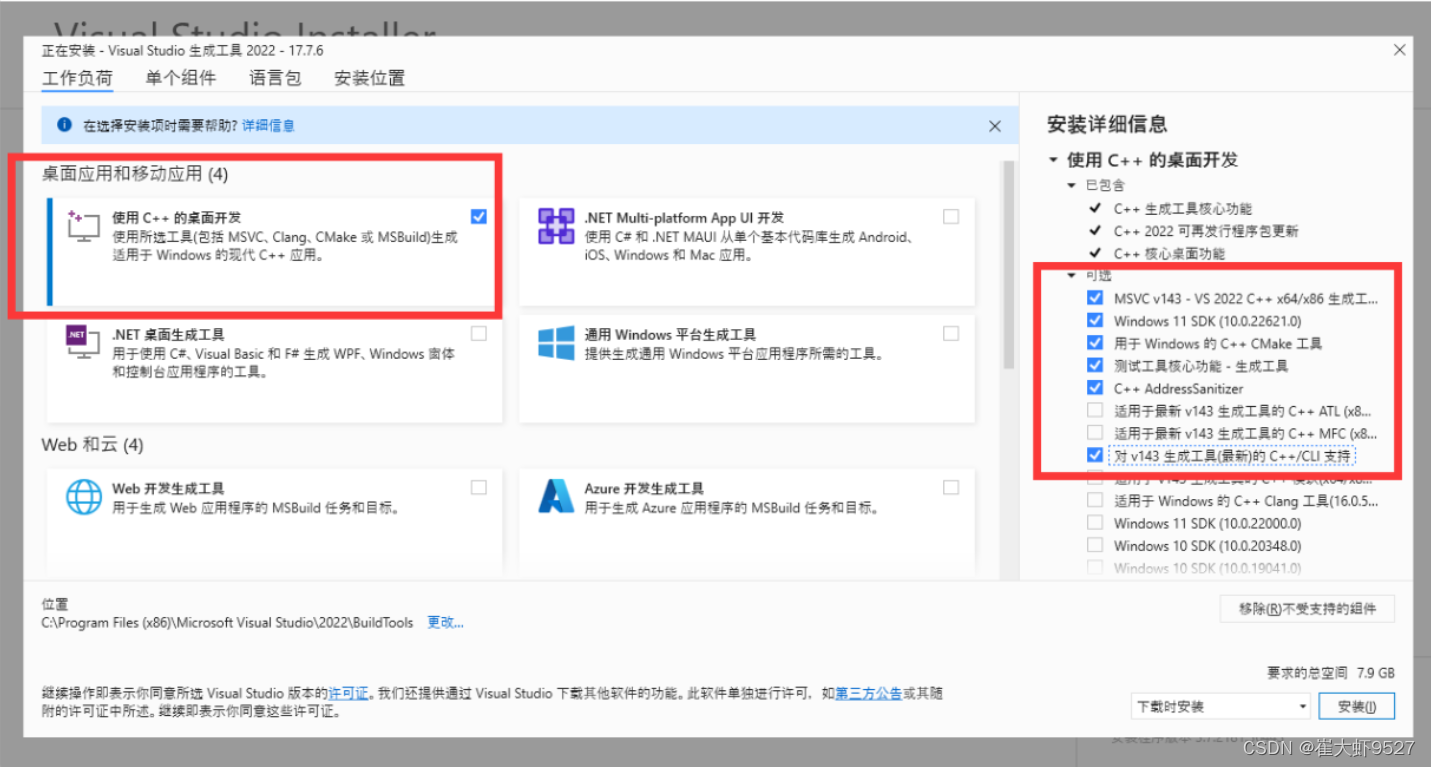Collapse the 使用 C++ 的桌面开发 details section
The height and width of the screenshot is (767, 1431).
tap(1053, 160)
